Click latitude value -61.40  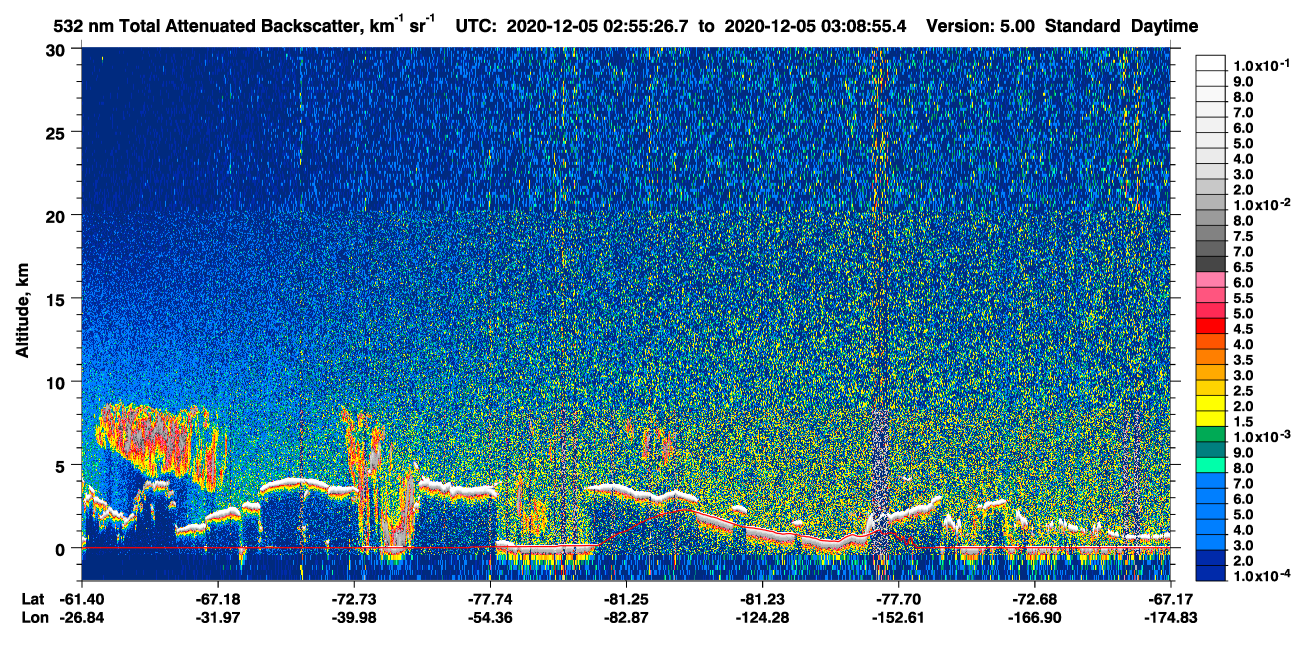pos(83,599)
